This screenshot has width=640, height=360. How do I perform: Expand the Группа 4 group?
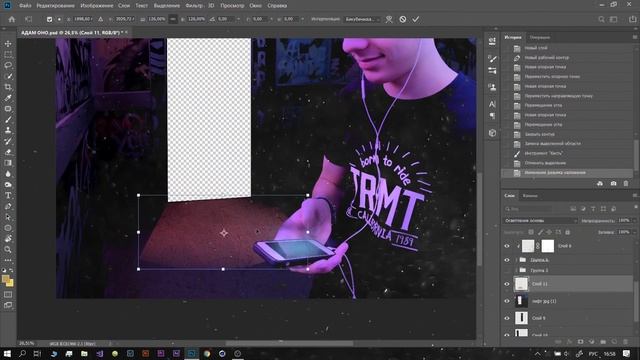[x=516, y=260]
